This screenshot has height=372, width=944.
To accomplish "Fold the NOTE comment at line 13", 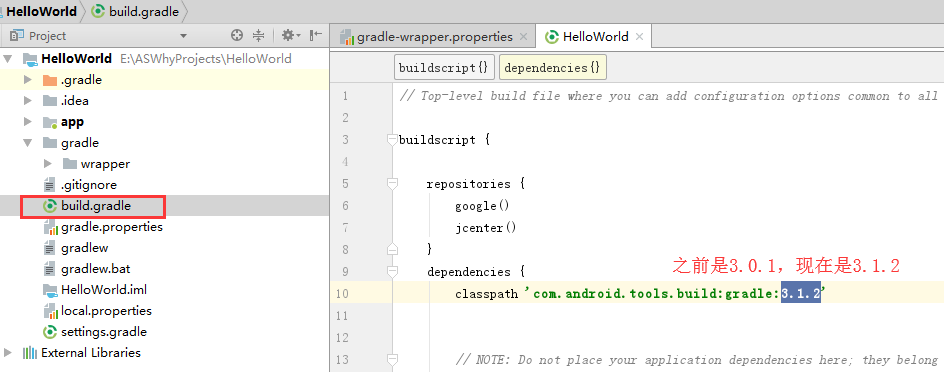I will tap(393, 360).
